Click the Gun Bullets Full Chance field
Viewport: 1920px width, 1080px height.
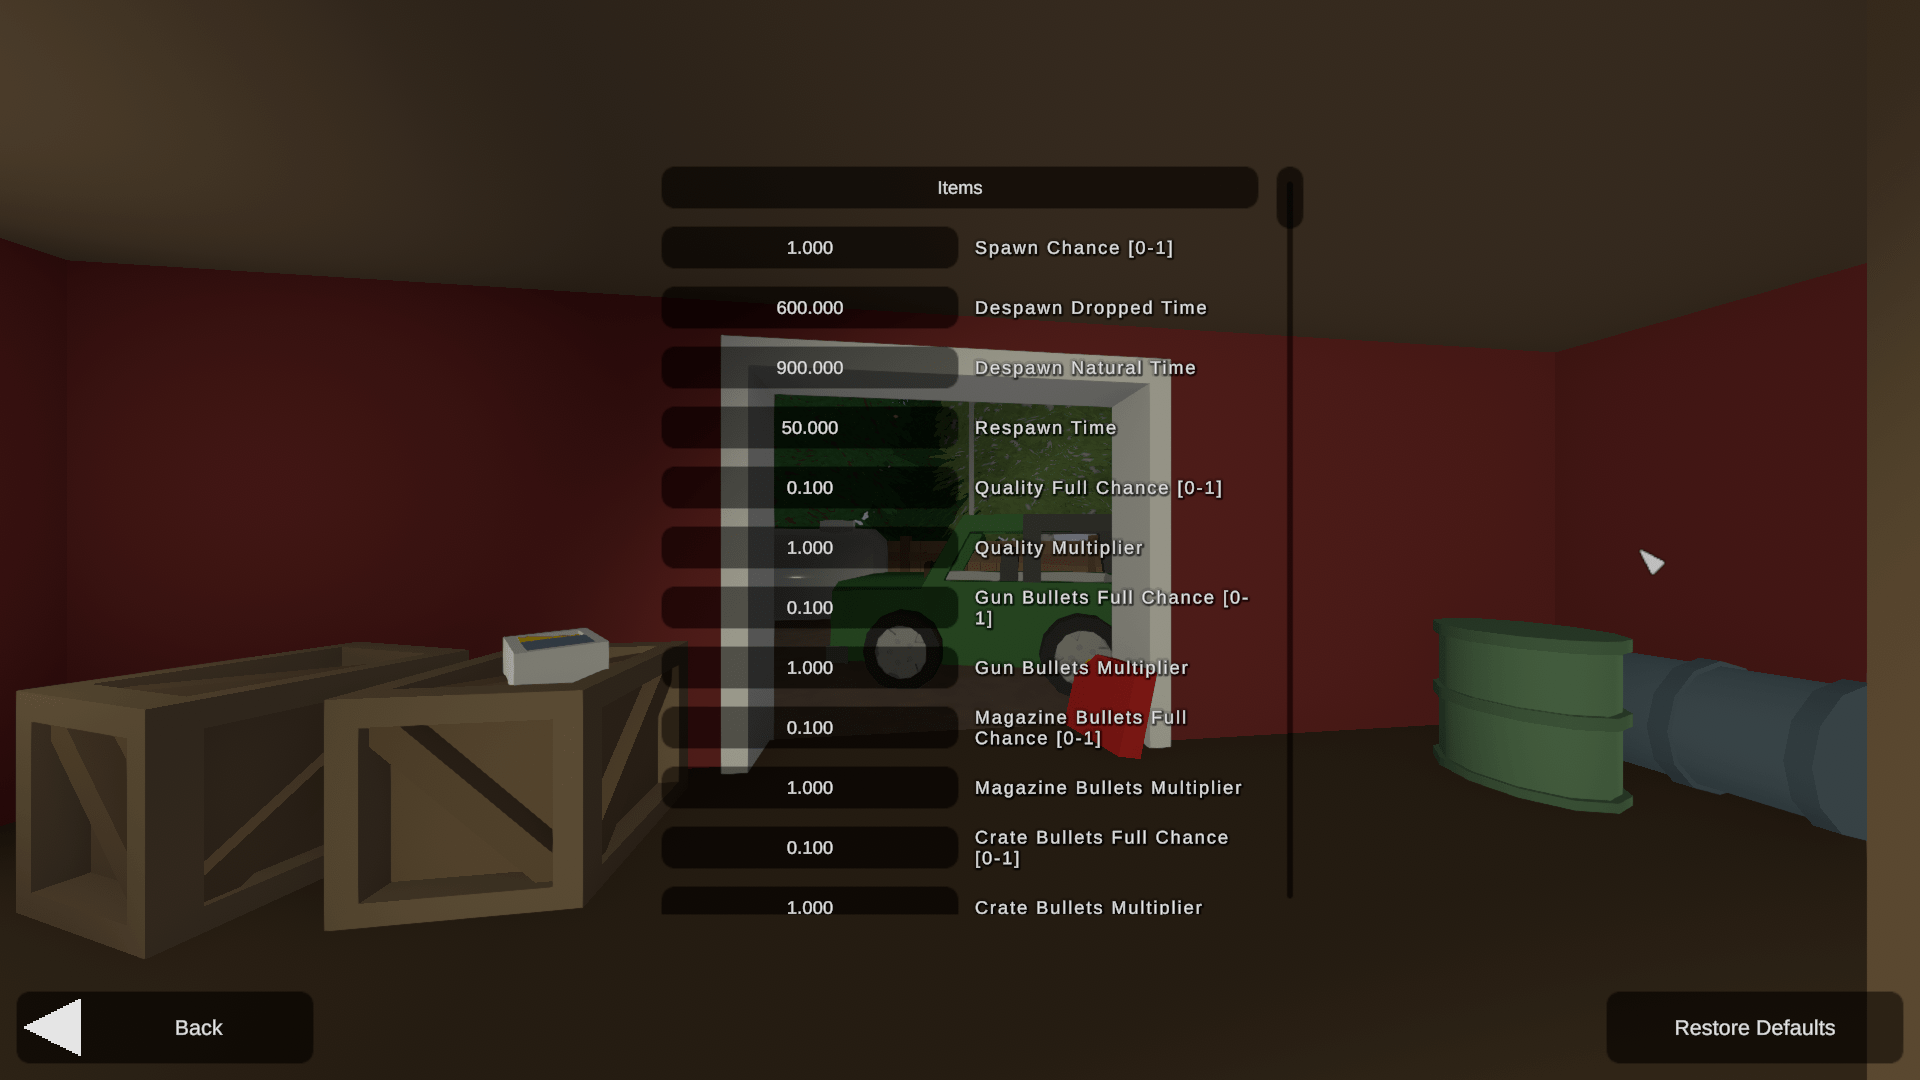(808, 607)
